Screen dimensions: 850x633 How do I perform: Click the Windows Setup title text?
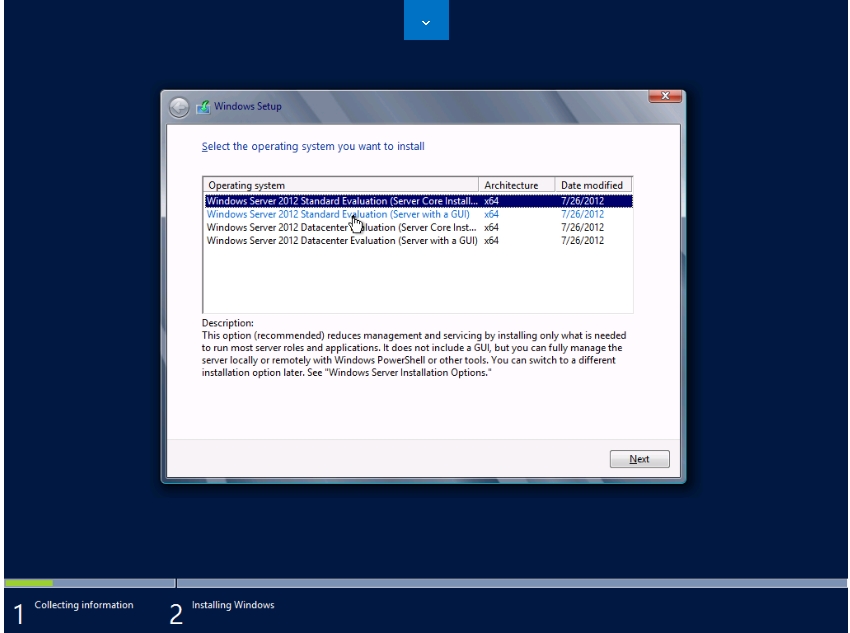coord(246,107)
